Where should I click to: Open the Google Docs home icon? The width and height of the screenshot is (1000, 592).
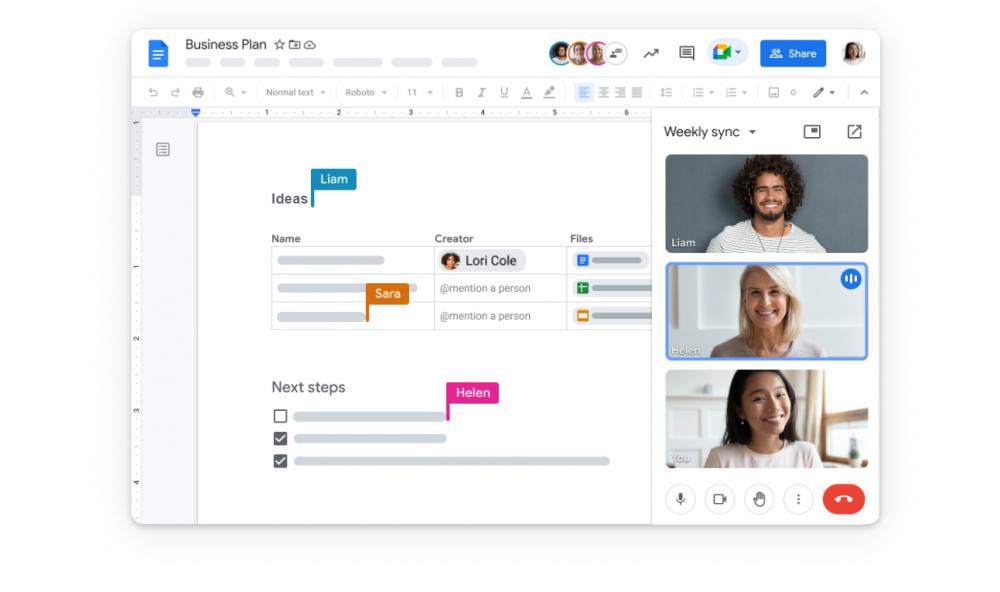pos(158,53)
